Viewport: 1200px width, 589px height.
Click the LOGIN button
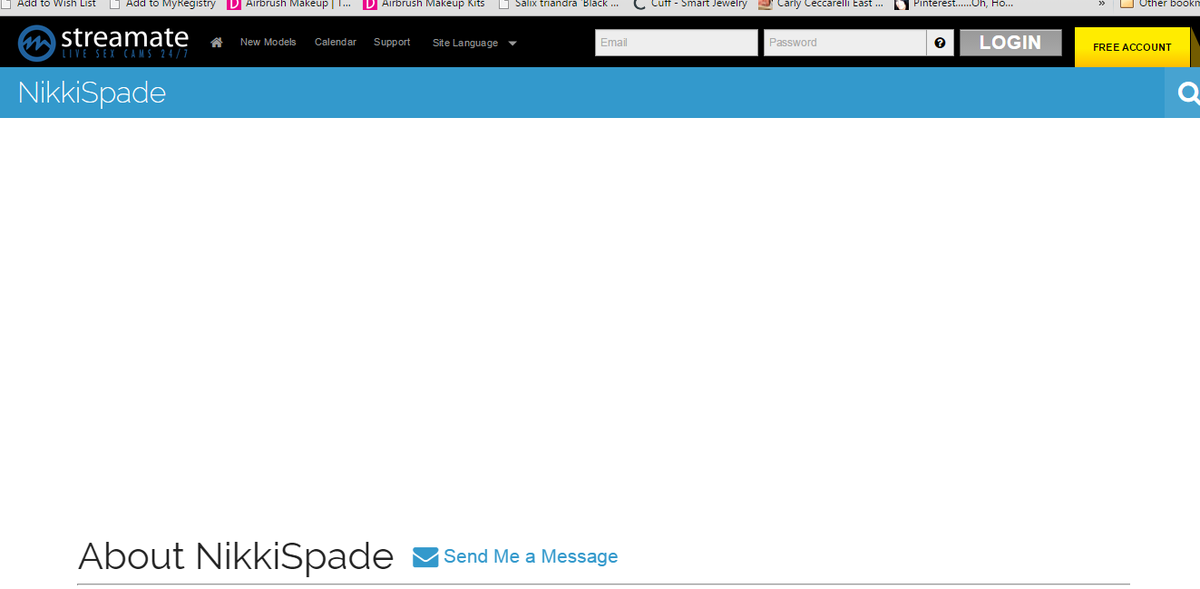tap(1010, 43)
